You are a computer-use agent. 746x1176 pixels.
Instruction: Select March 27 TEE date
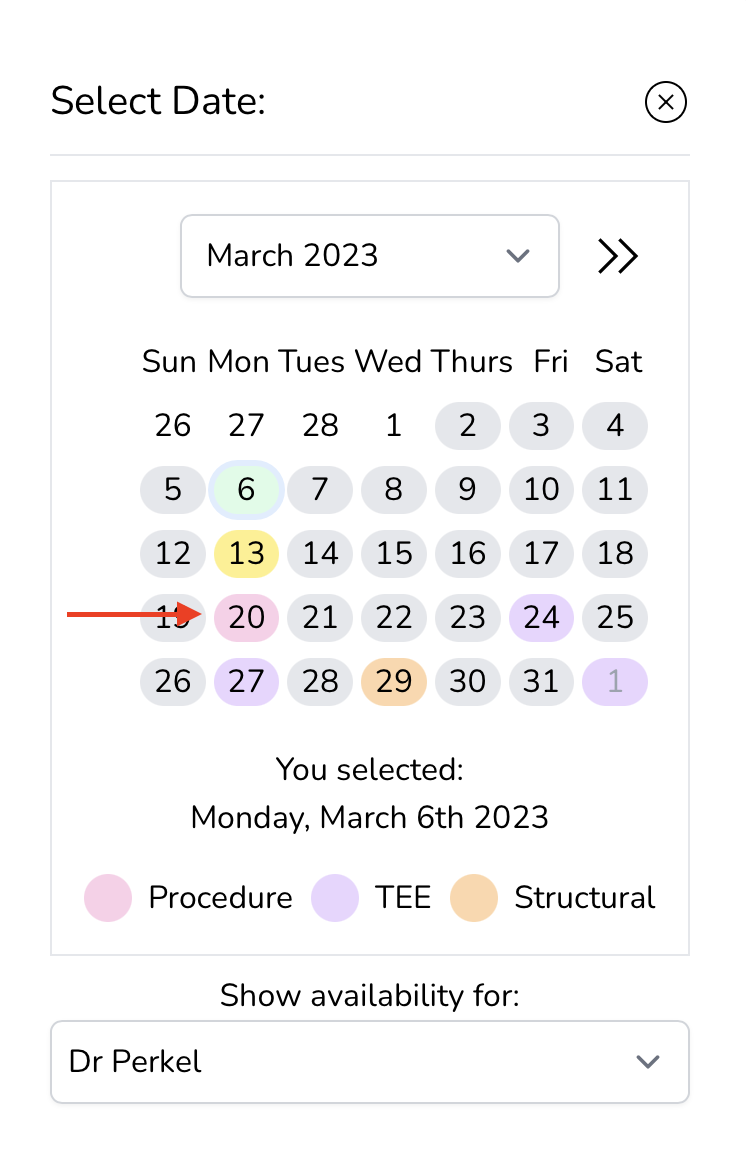[246, 682]
